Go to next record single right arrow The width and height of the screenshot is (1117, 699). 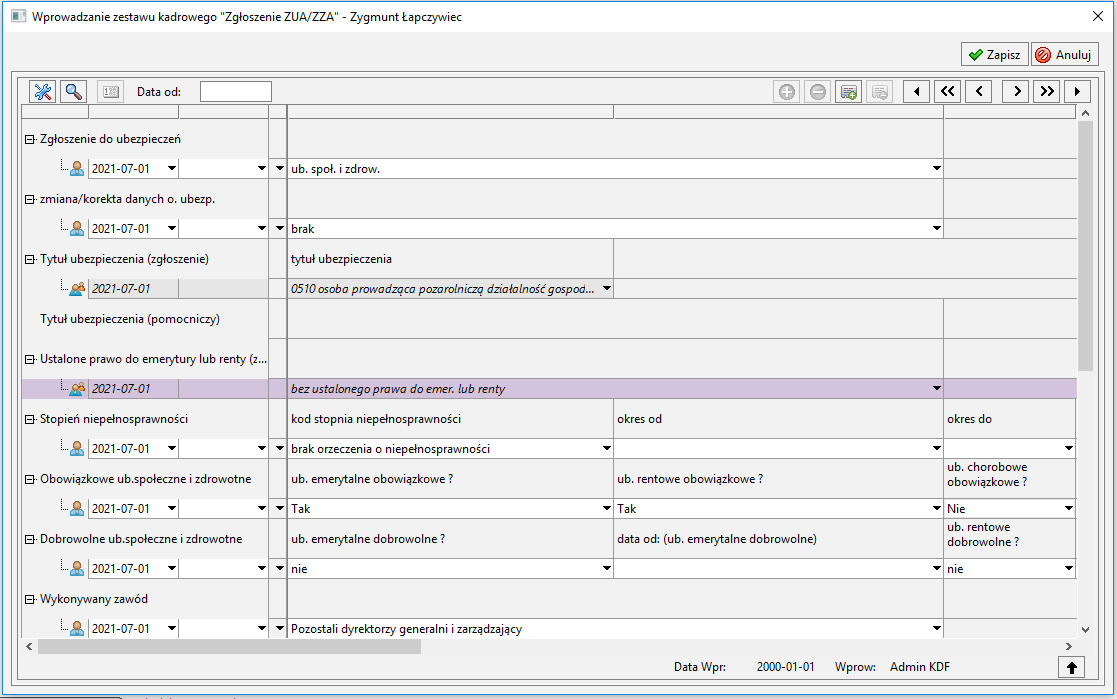(1016, 91)
